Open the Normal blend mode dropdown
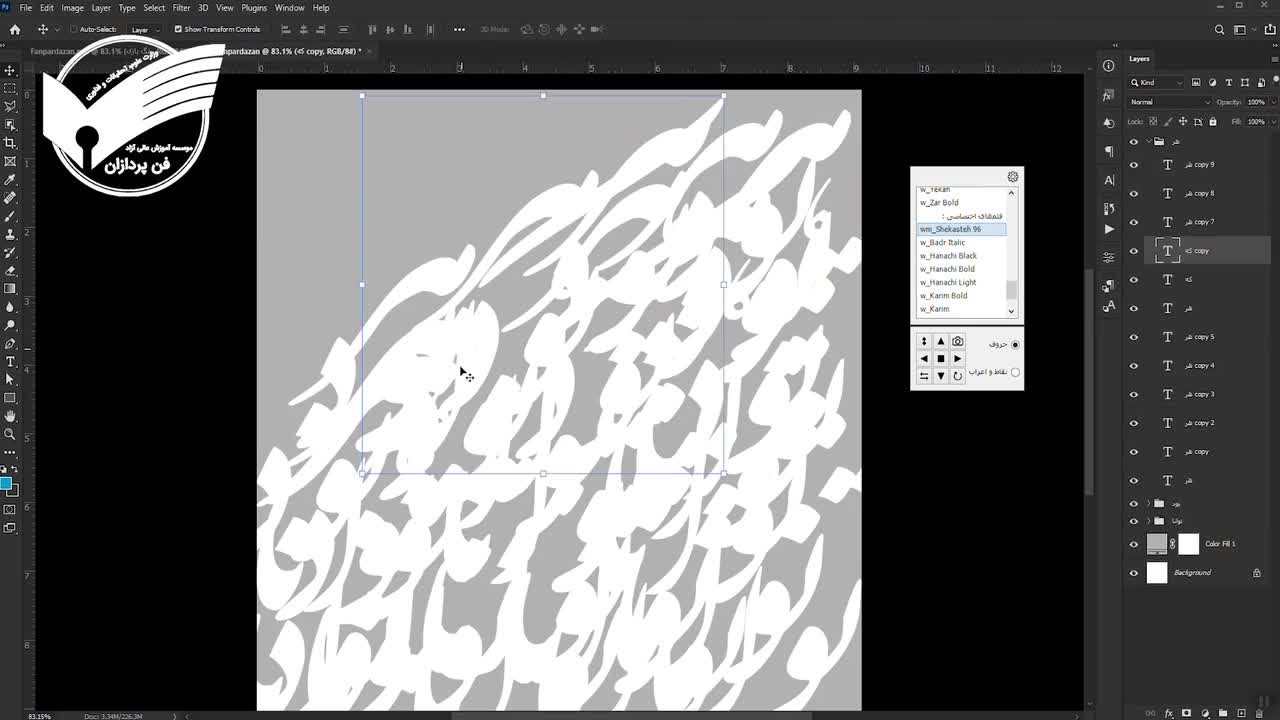The width and height of the screenshot is (1280, 720). tap(1168, 102)
